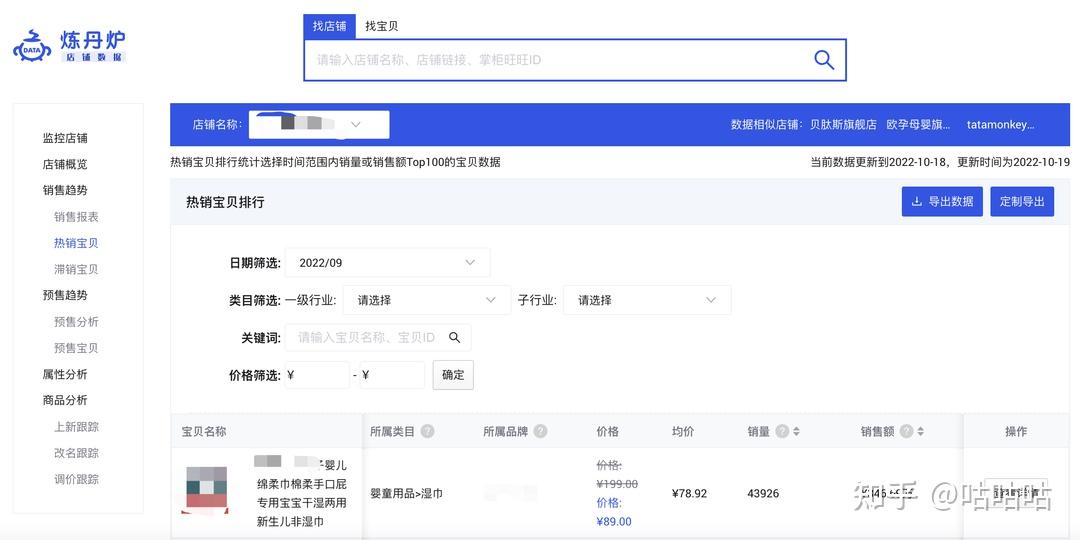Switch to 找宝贝 tab
This screenshot has width=1080, height=540.
(x=382, y=26)
